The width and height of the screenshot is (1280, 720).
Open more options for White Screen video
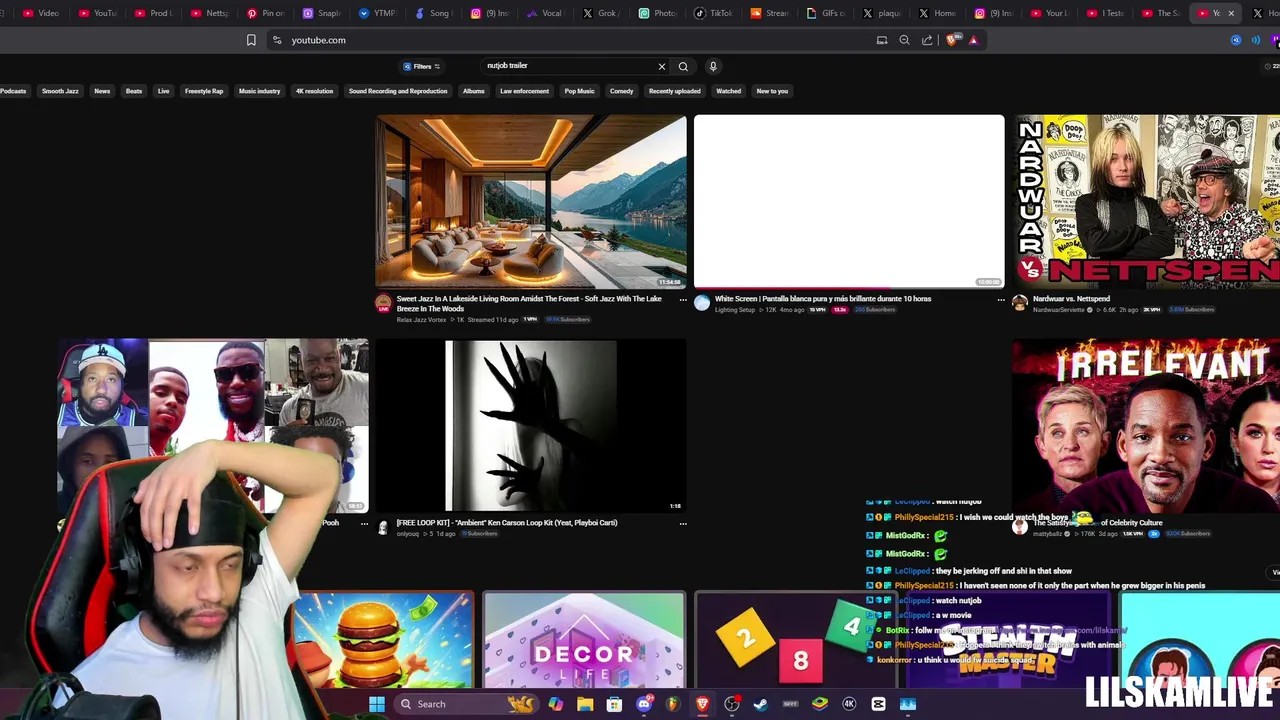[x=1001, y=299]
